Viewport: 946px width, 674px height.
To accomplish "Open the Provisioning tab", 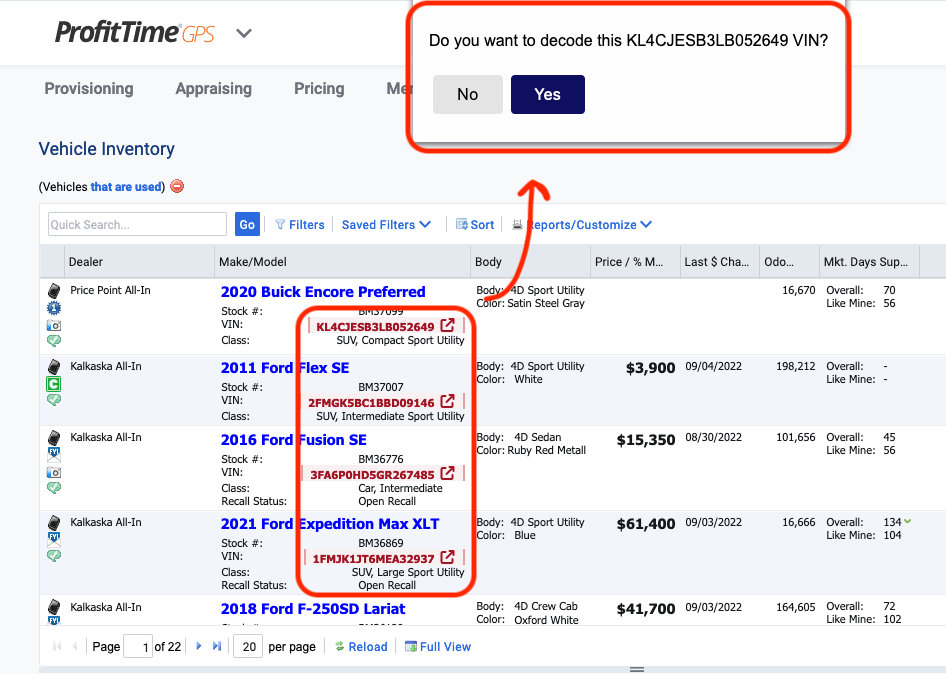I will tap(89, 89).
